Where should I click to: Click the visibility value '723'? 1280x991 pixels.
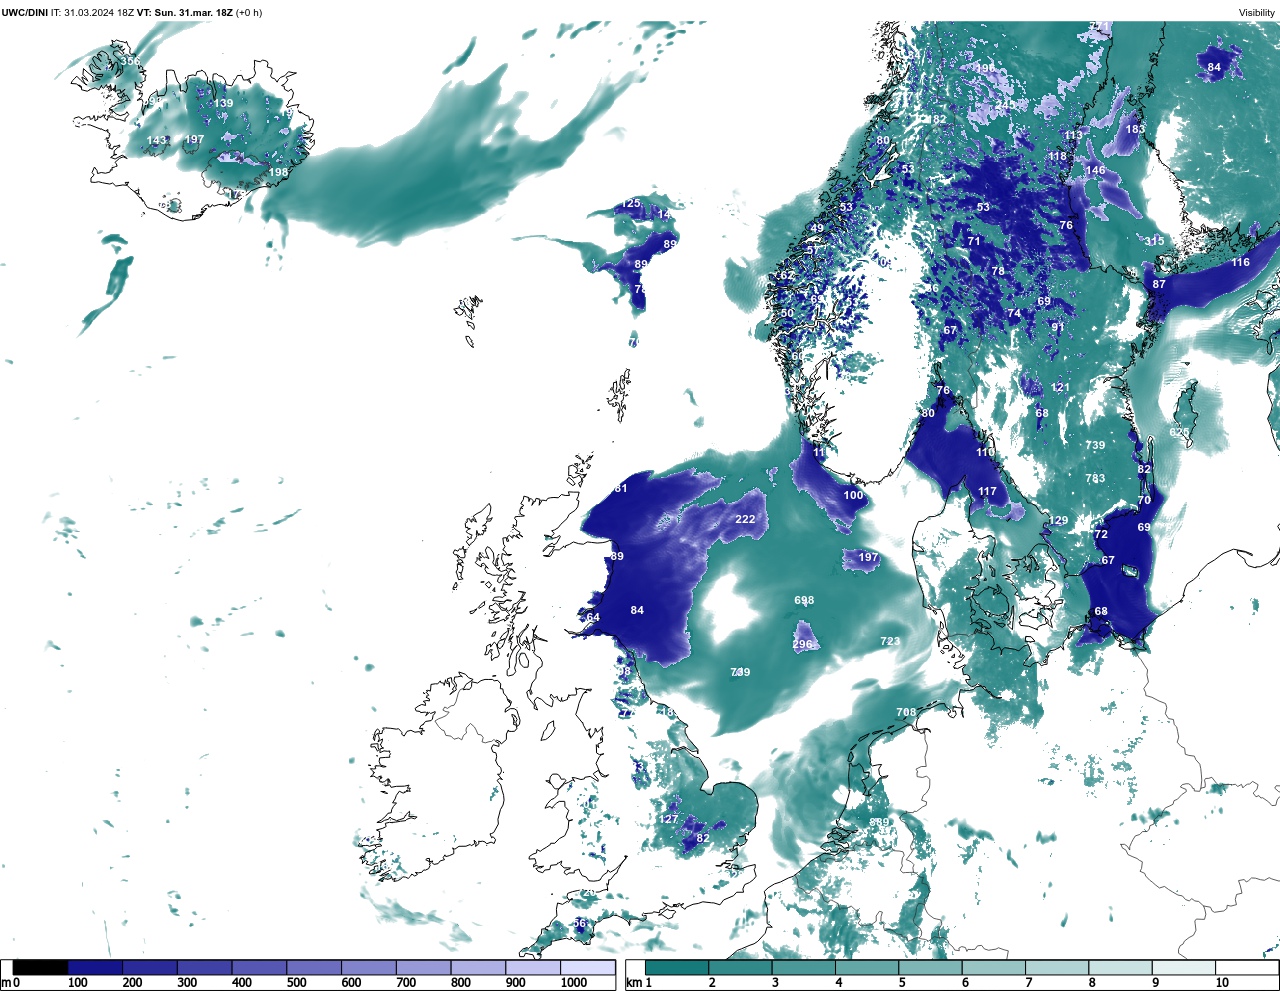(890, 641)
